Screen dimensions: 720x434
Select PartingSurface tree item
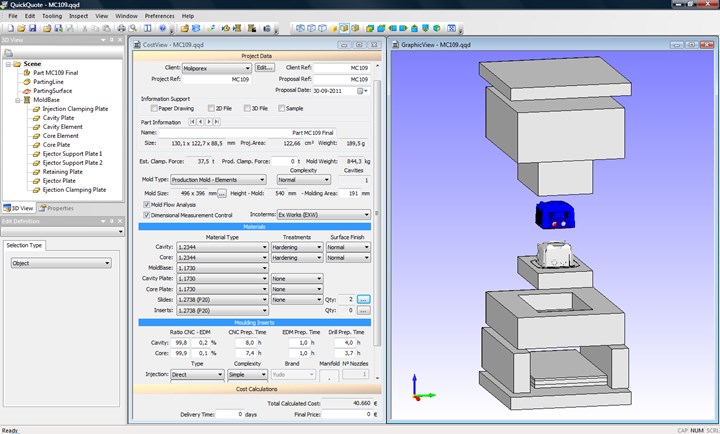[x=52, y=91]
